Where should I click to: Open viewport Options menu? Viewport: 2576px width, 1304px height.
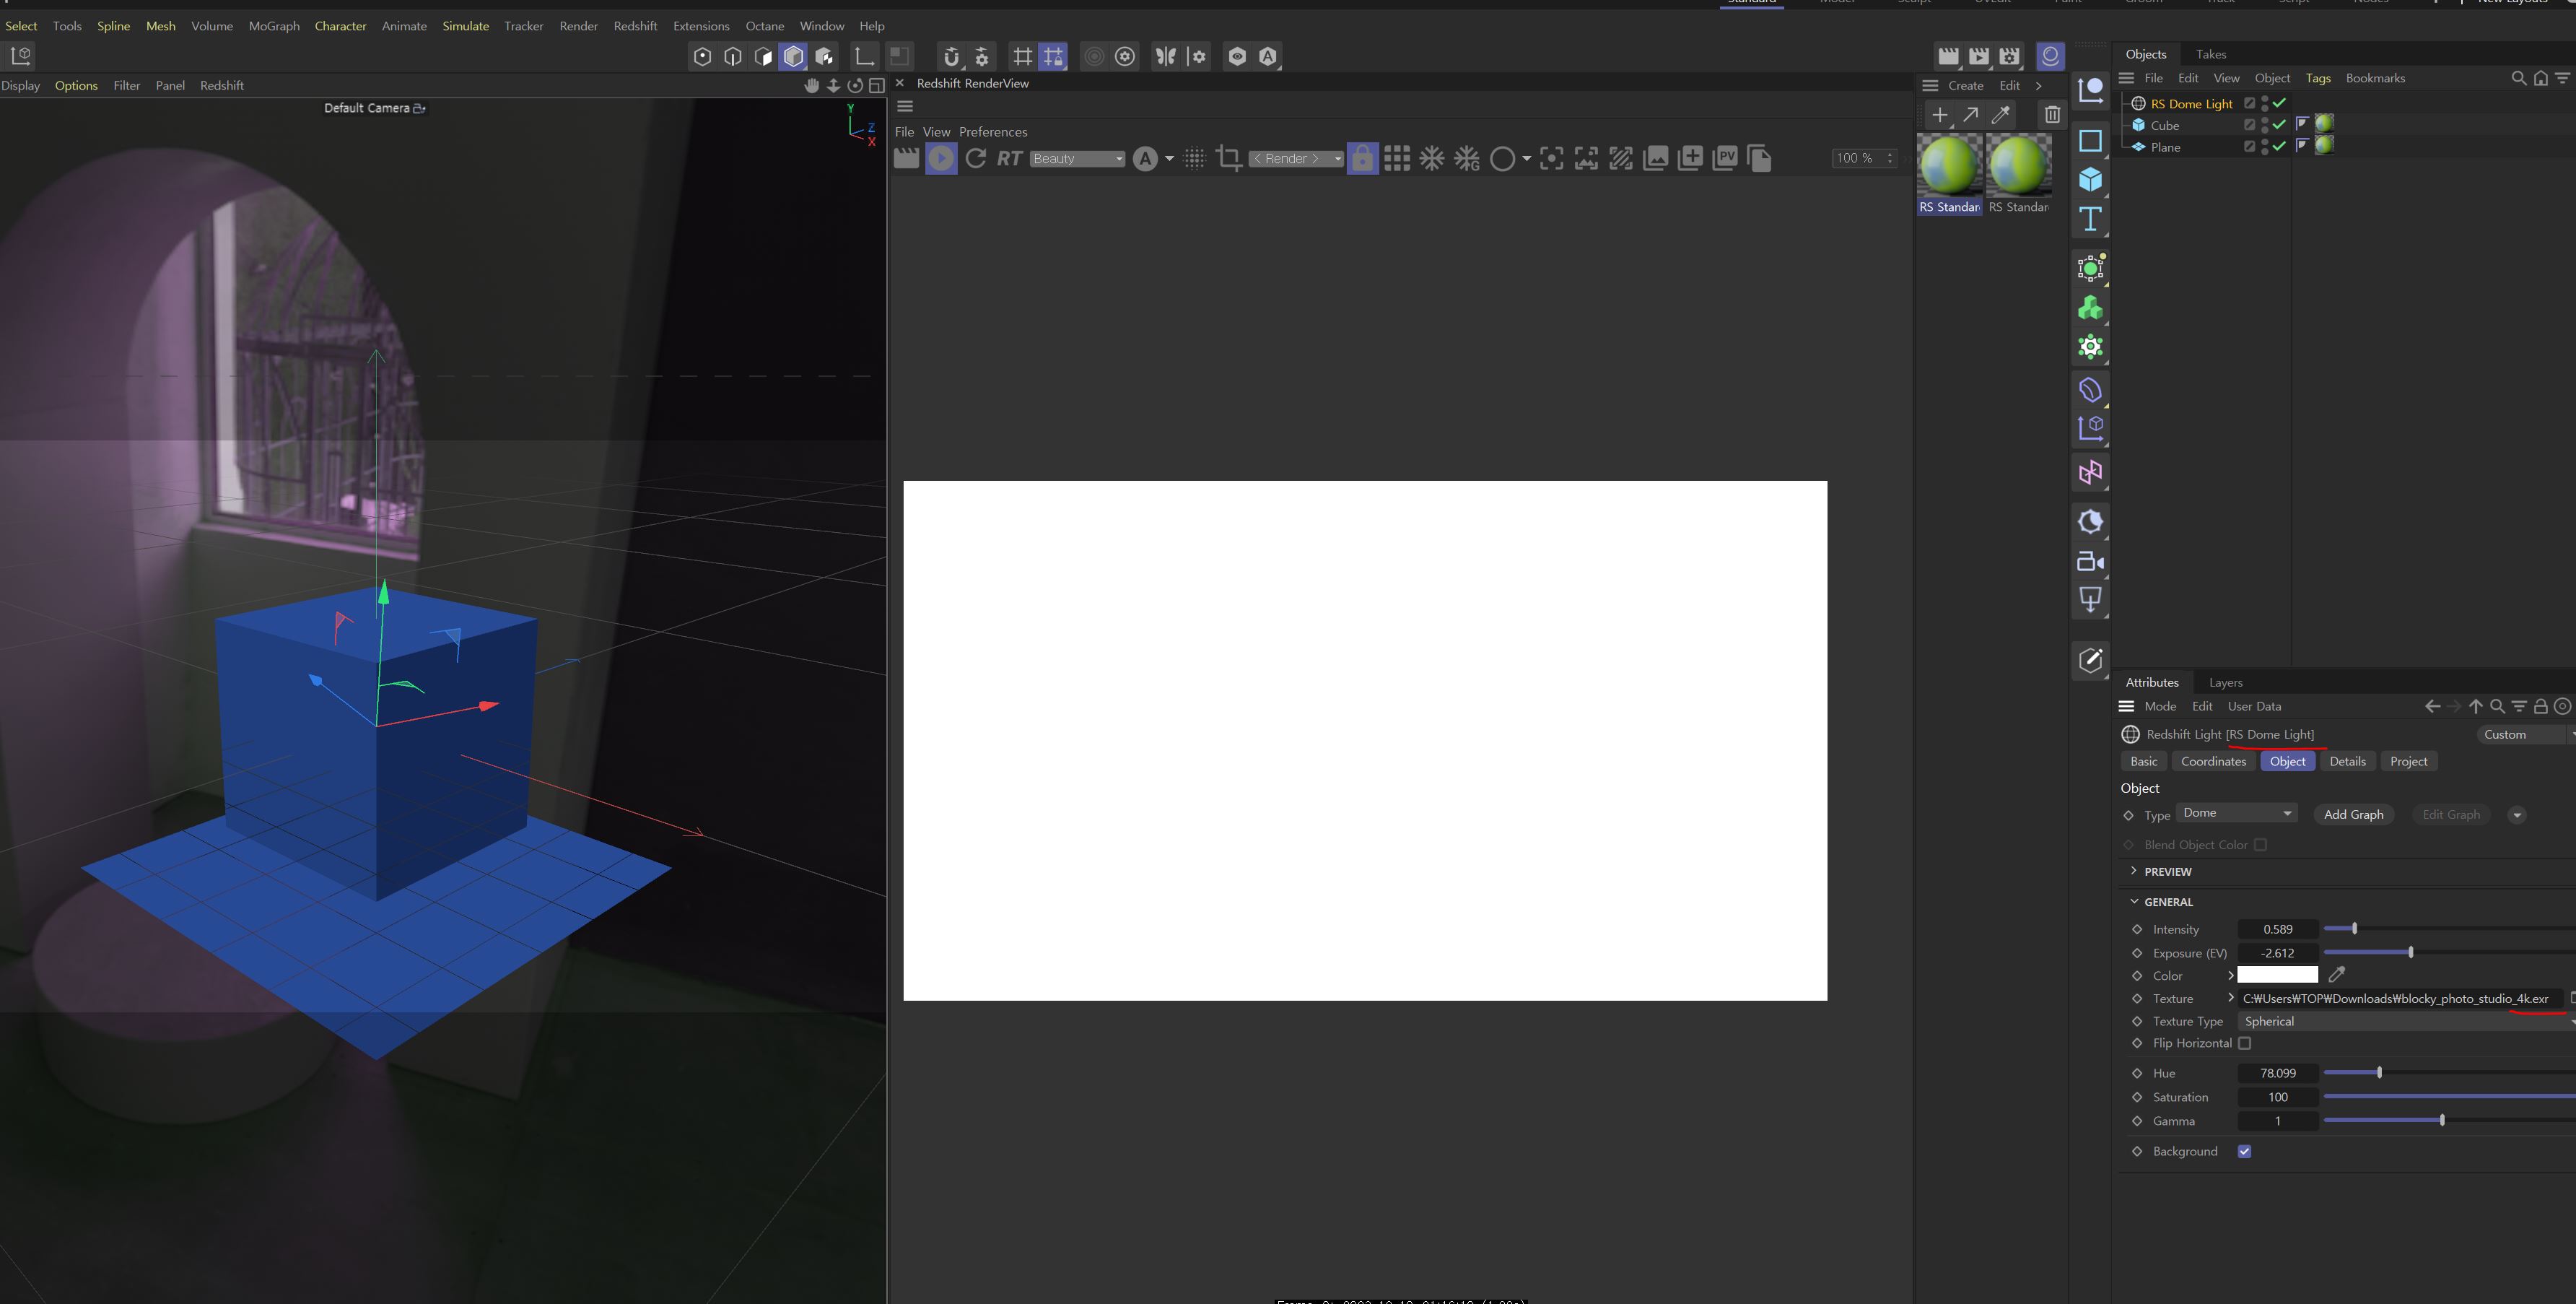coord(76,85)
